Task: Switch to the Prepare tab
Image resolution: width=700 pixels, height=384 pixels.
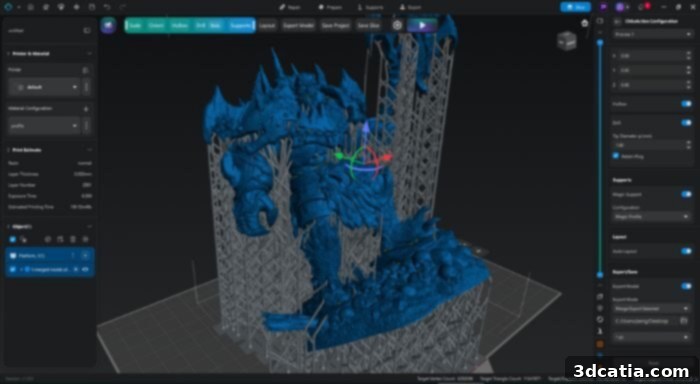Action: 330,7
